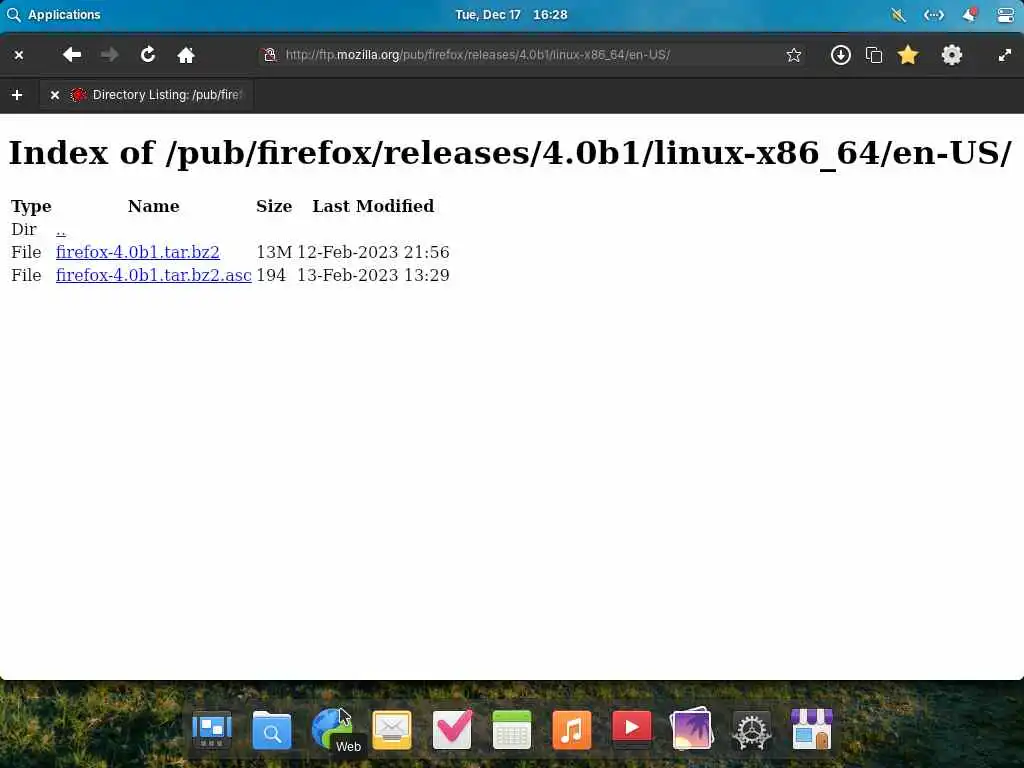Click the date and time in panel
Image resolution: width=1024 pixels, height=768 pixels.
[511, 14]
